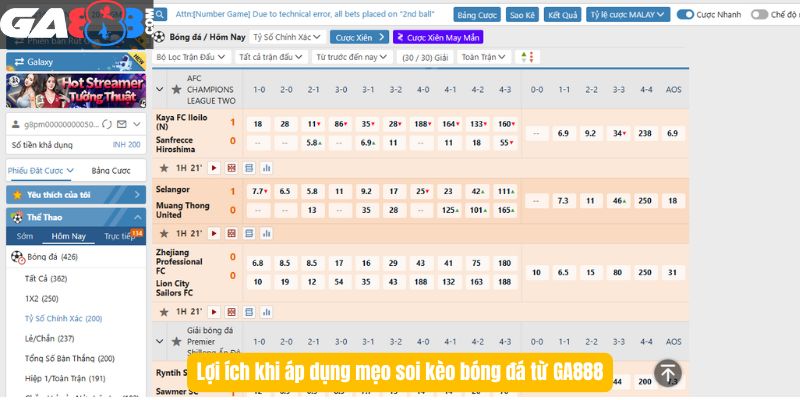The width and height of the screenshot is (800, 400).
Task: Open table icon in Zhejiang match row
Action: click(249, 312)
